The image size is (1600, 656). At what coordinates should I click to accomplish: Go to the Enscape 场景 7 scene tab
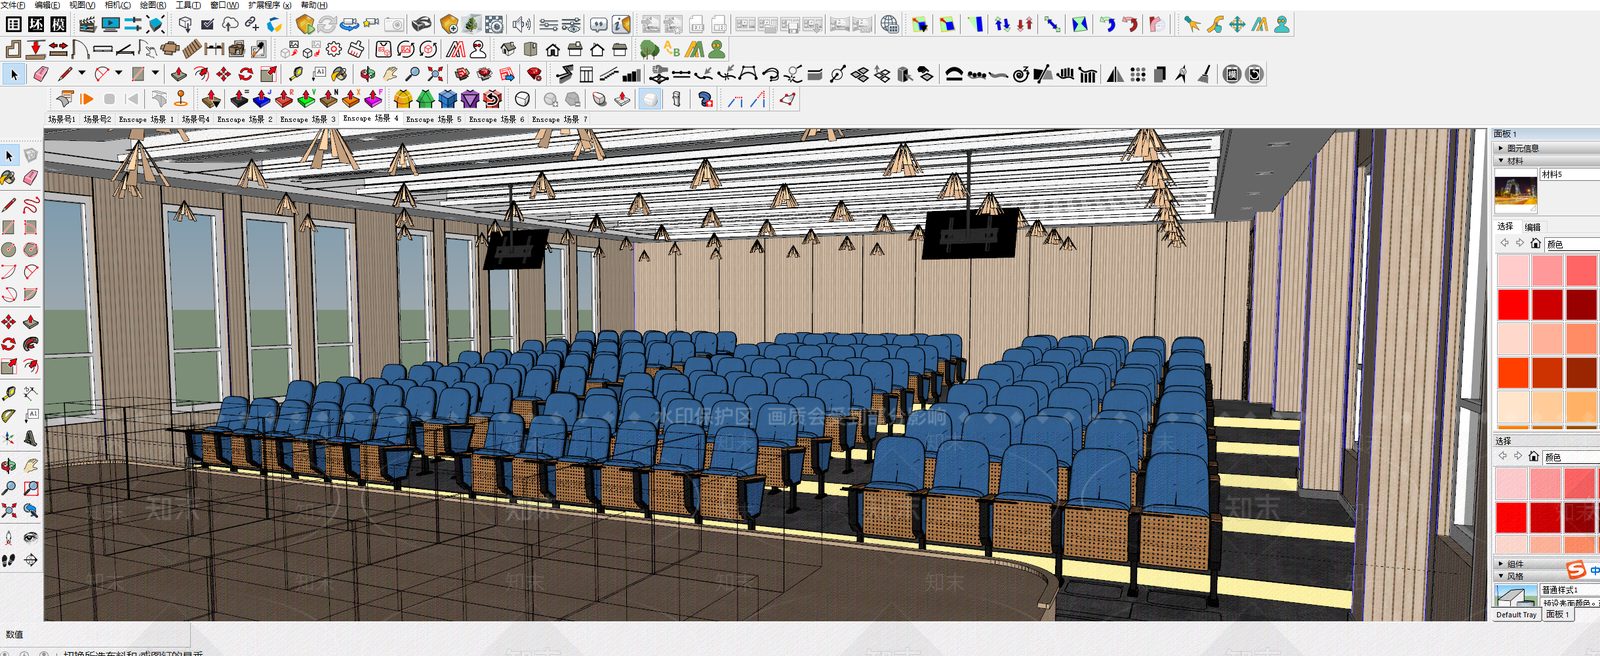point(559,119)
